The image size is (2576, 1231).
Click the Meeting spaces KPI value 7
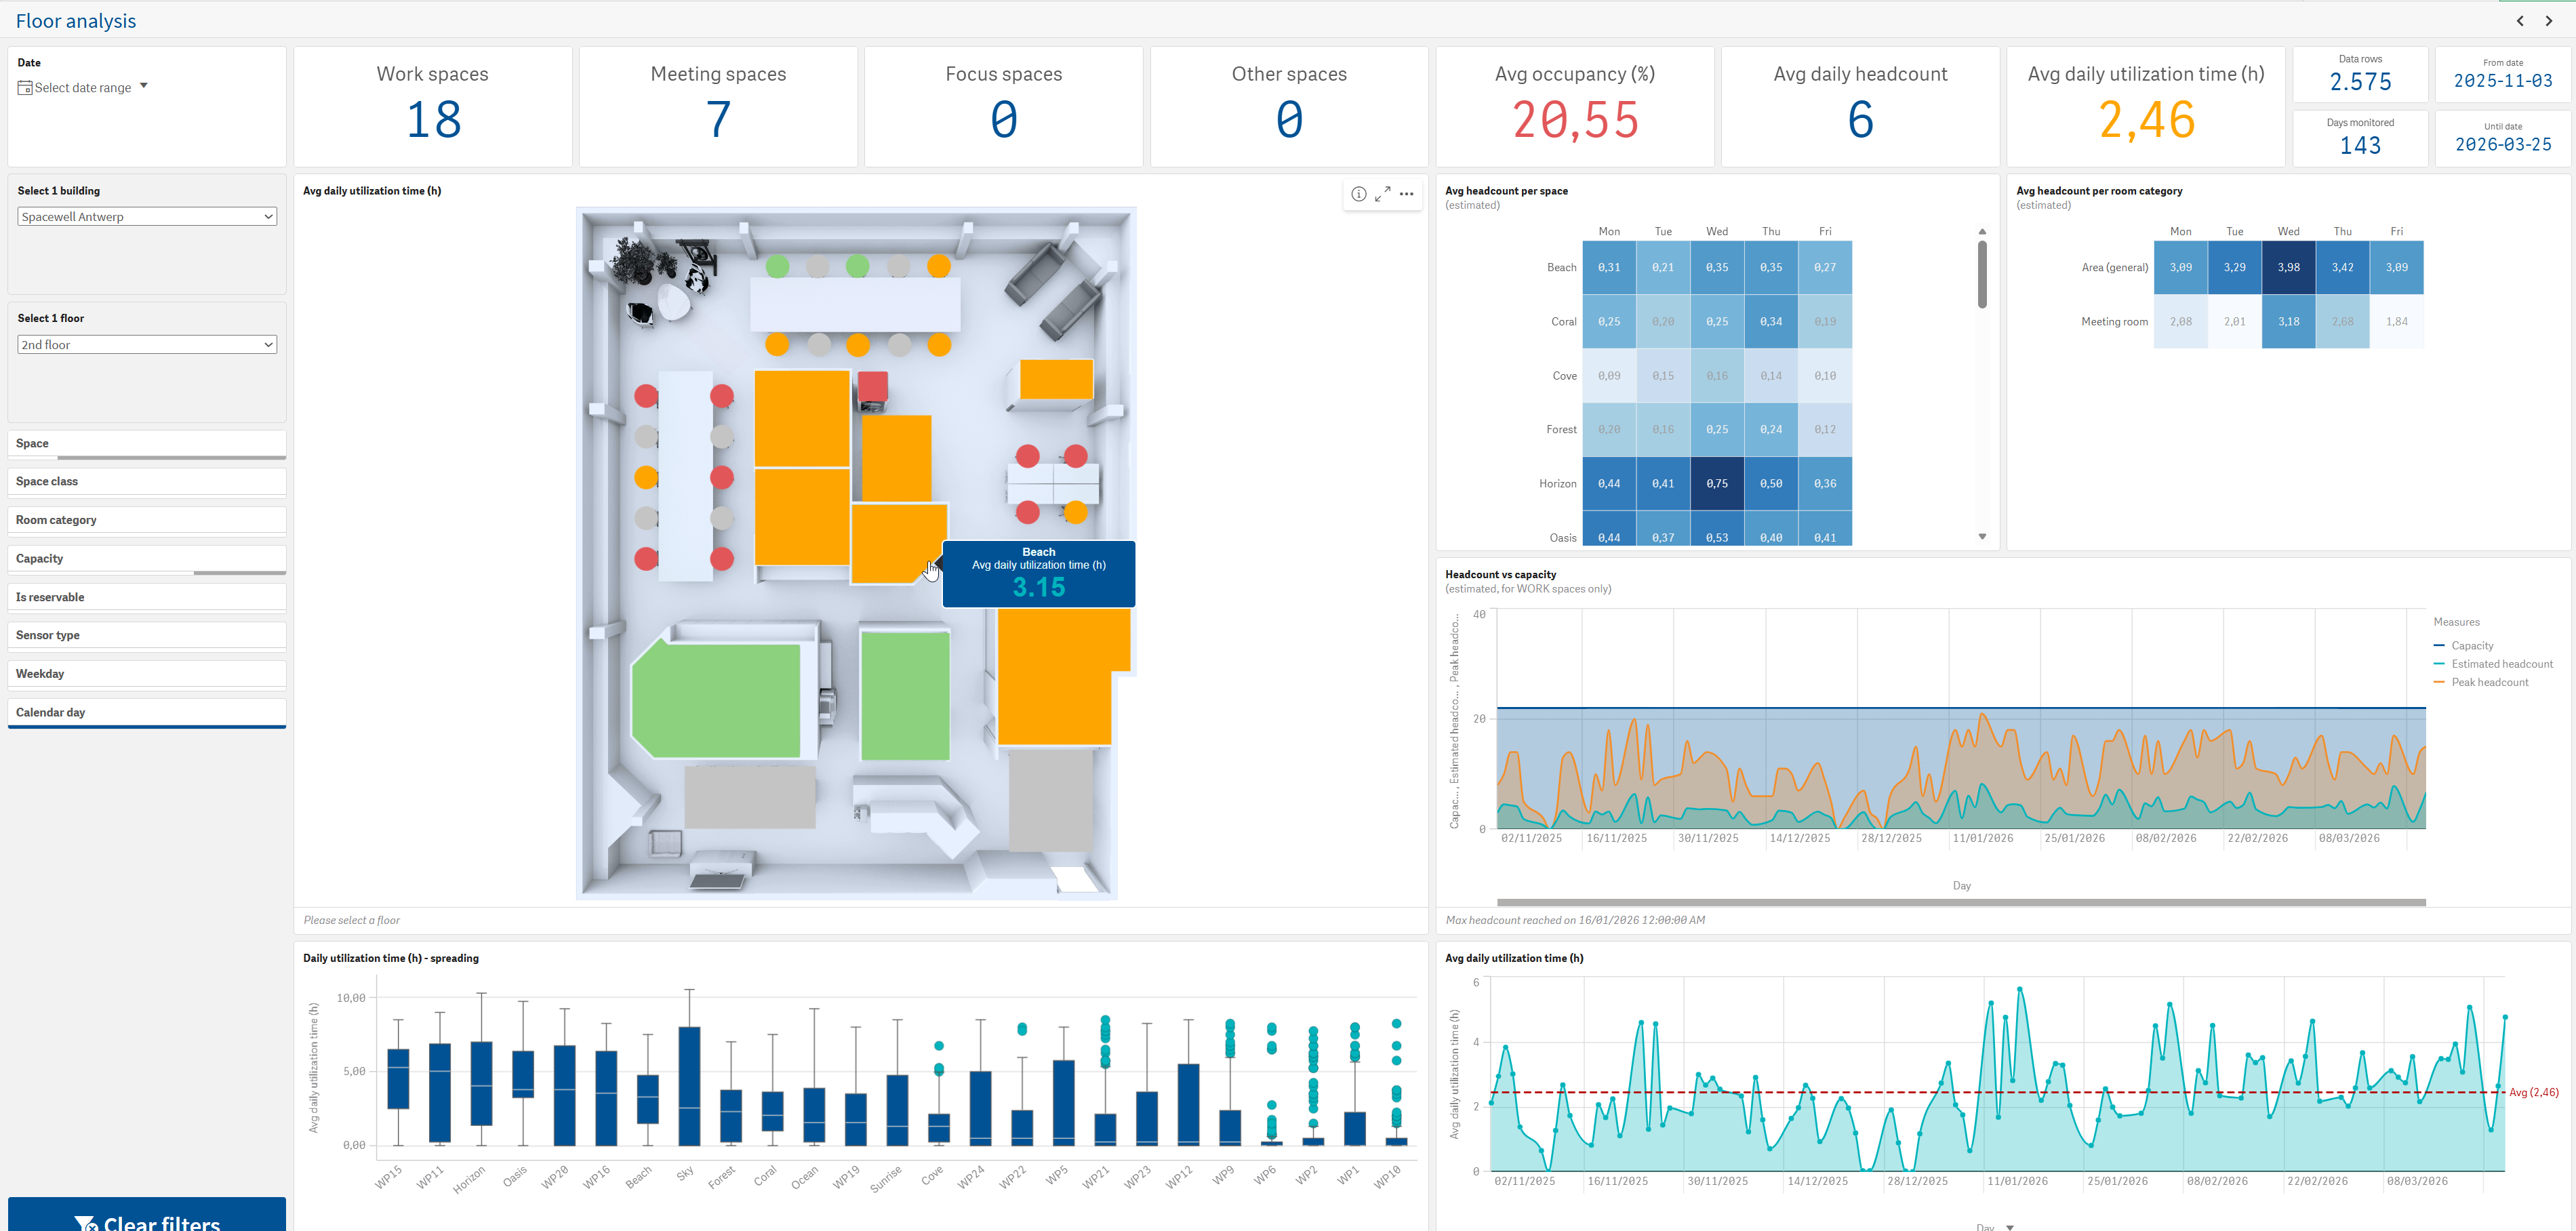[x=718, y=120]
